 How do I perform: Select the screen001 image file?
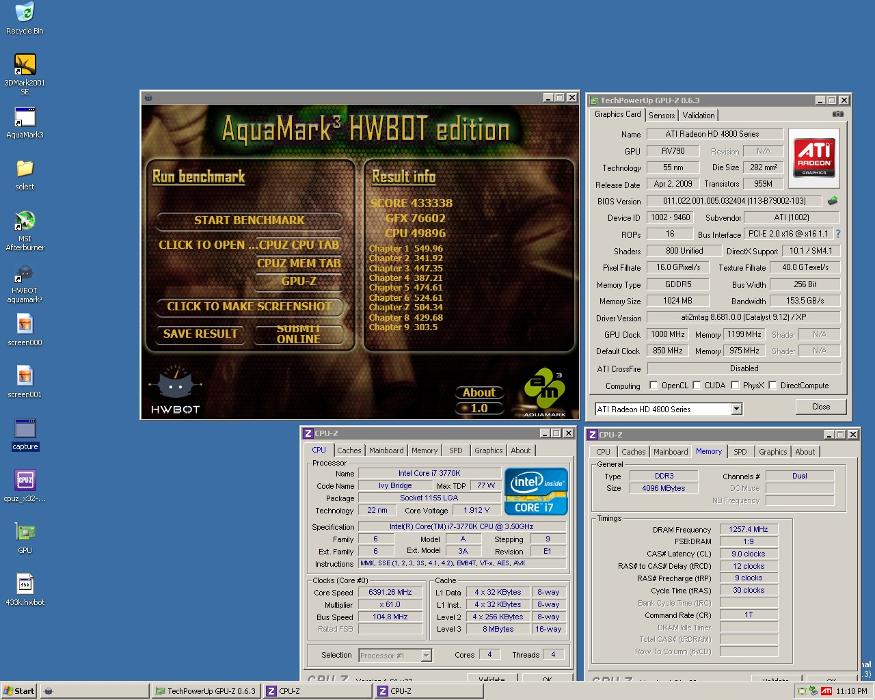(25, 381)
